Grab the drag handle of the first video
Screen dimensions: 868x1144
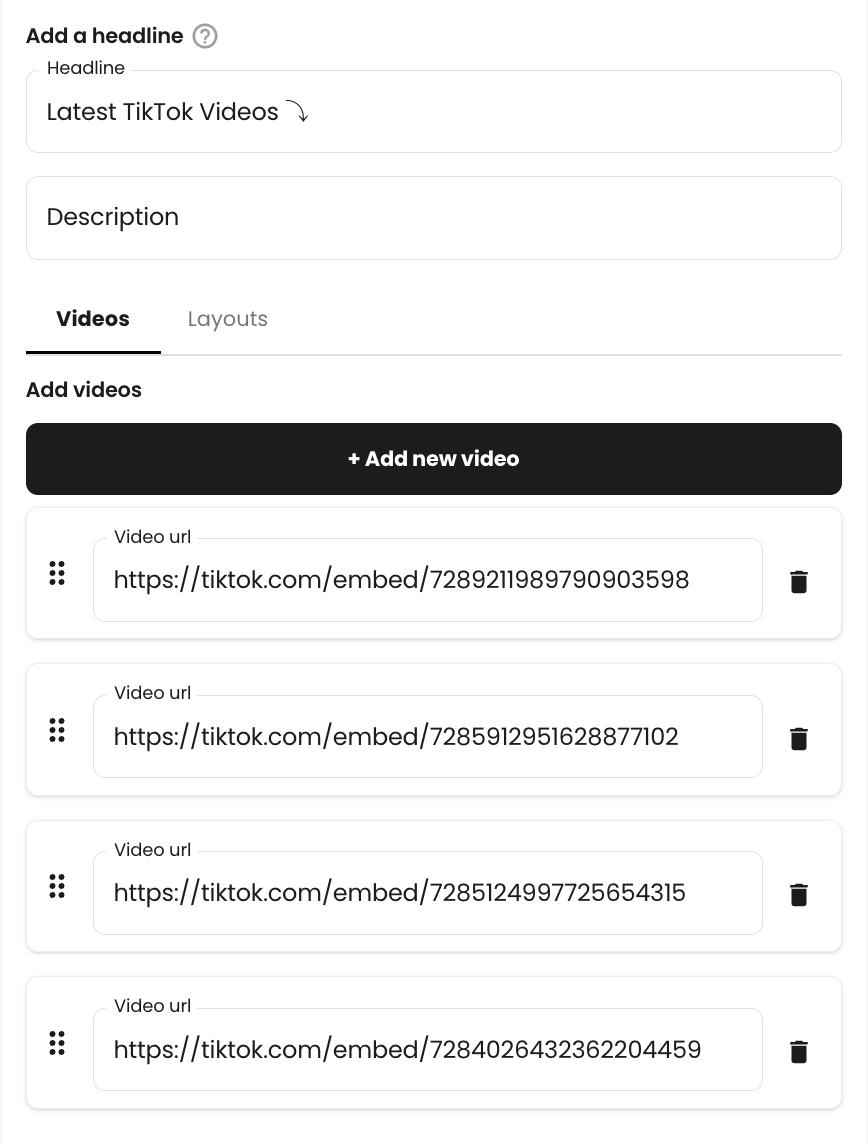tap(57, 573)
